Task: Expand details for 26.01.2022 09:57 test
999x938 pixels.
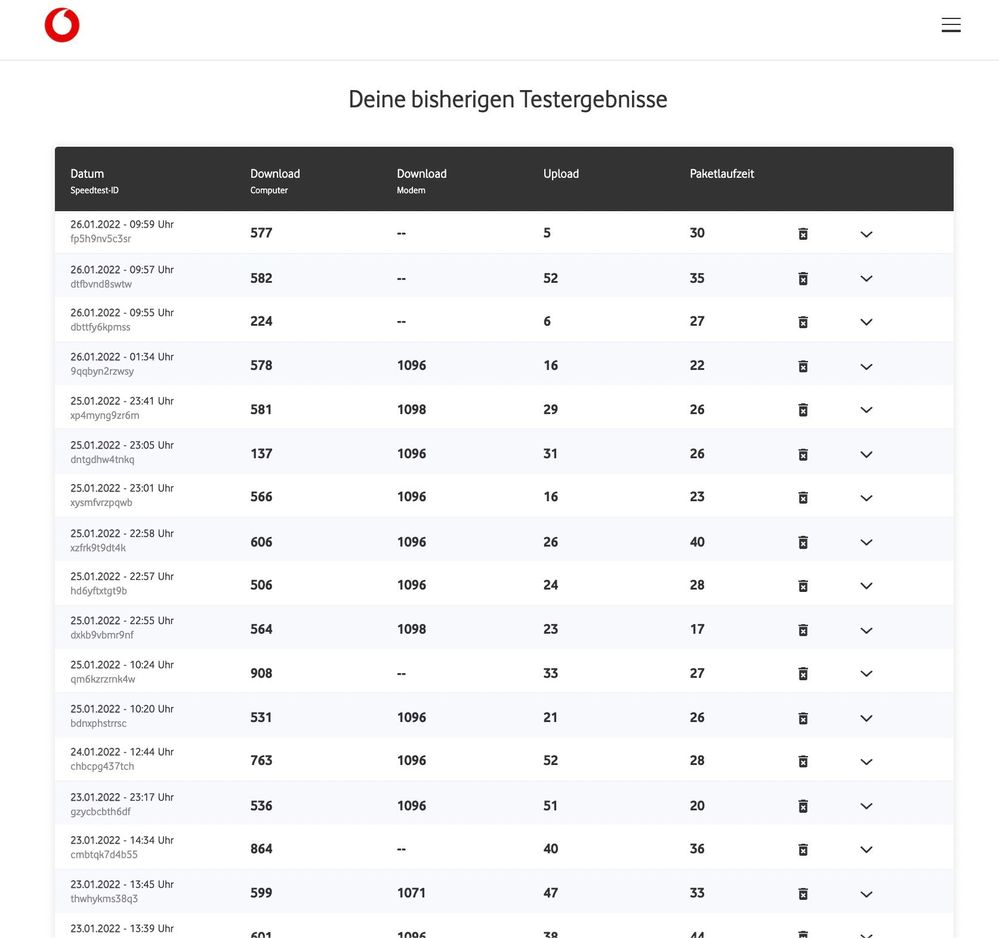Action: (x=866, y=278)
